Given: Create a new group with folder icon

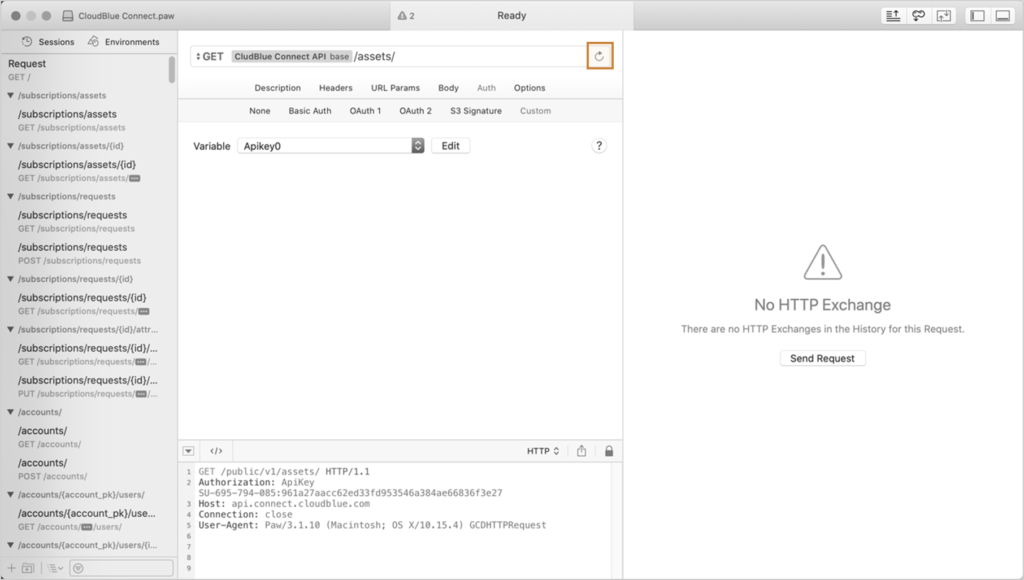Looking at the screenshot, I should [x=28, y=568].
